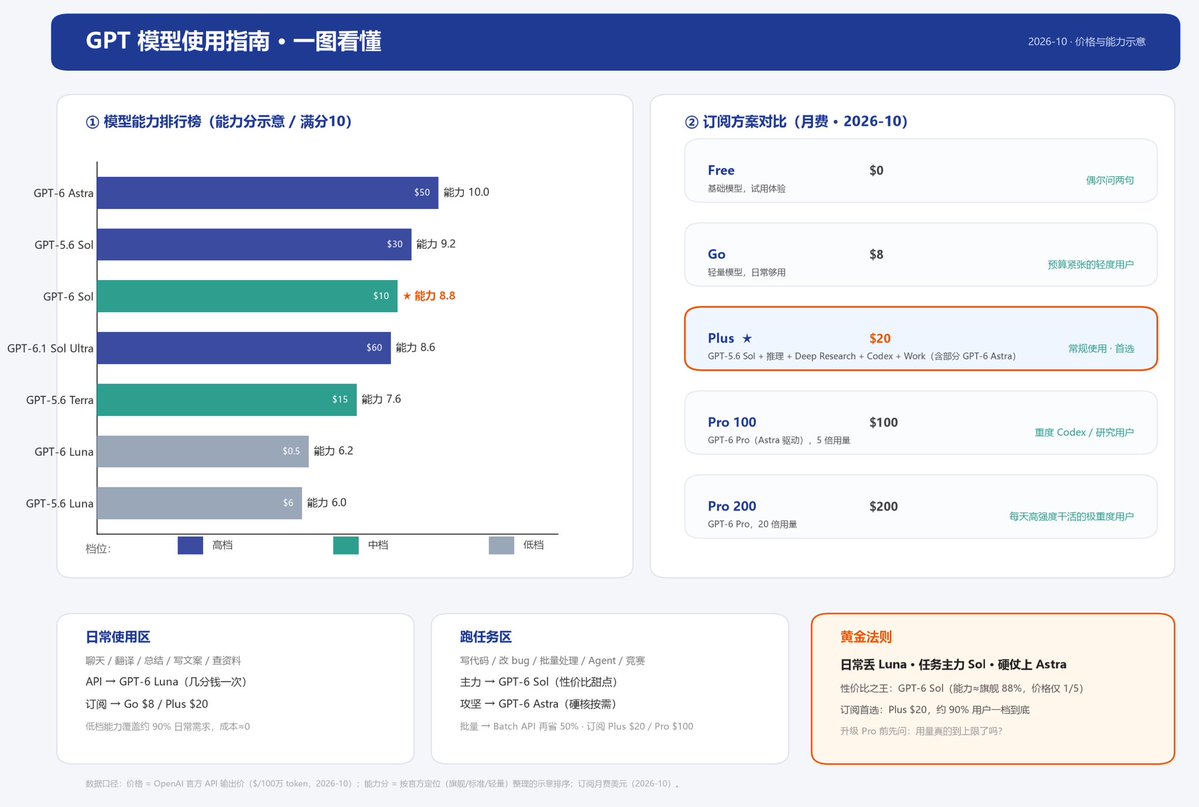Screen dimensions: 1199x807
Task: Click the orange star before 能力 8.8
Action: pyautogui.click(x=407, y=296)
